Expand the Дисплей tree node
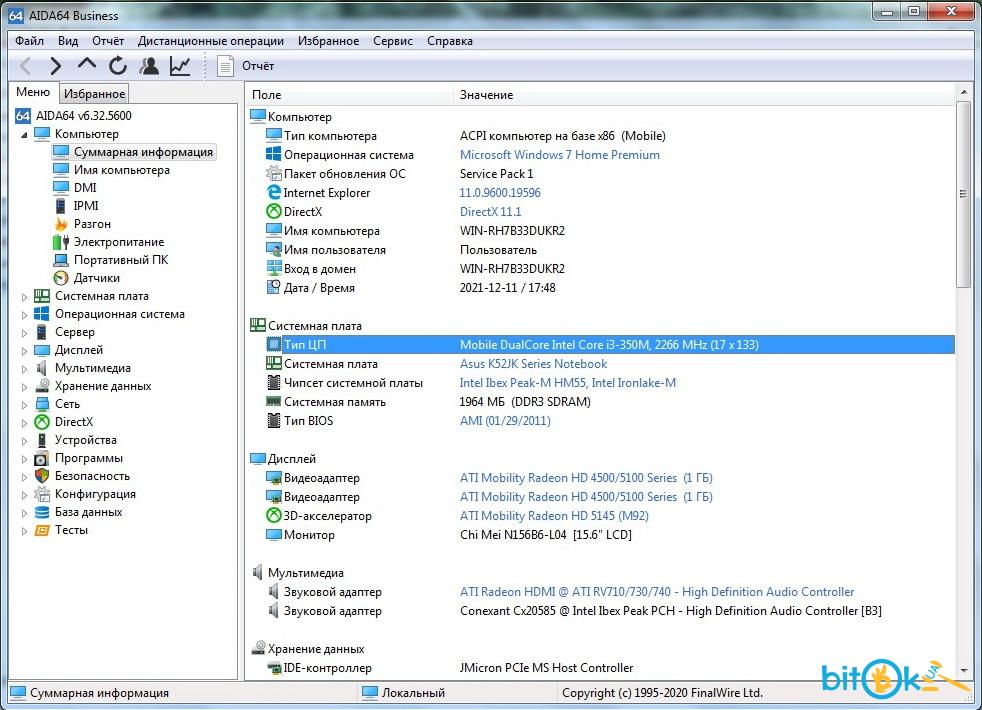The width and height of the screenshot is (982, 710). 24,351
